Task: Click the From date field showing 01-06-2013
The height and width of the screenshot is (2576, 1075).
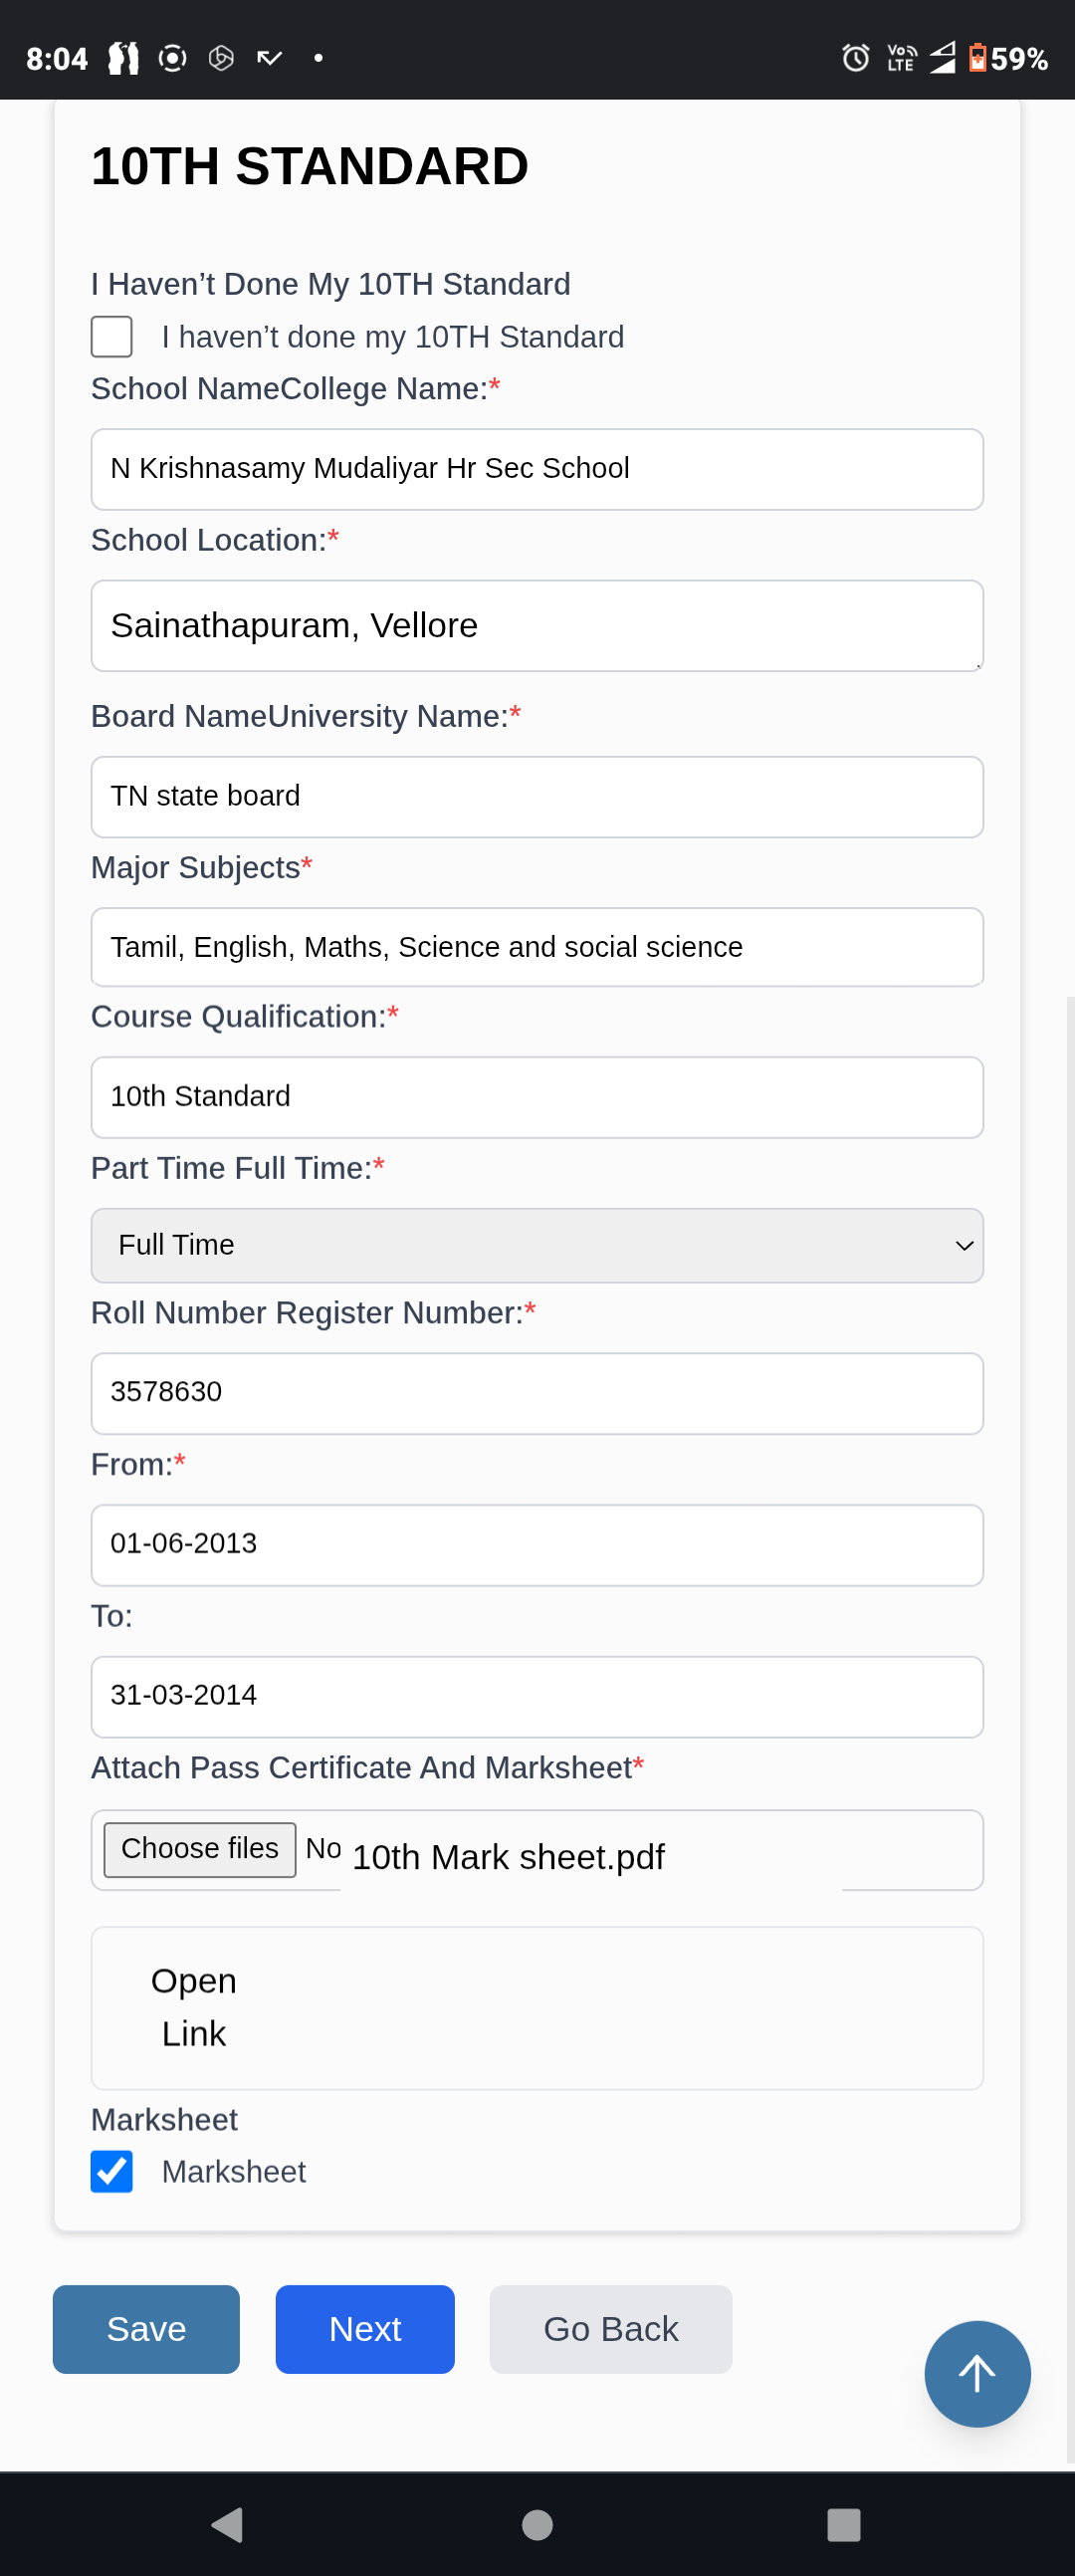Action: (x=536, y=1544)
